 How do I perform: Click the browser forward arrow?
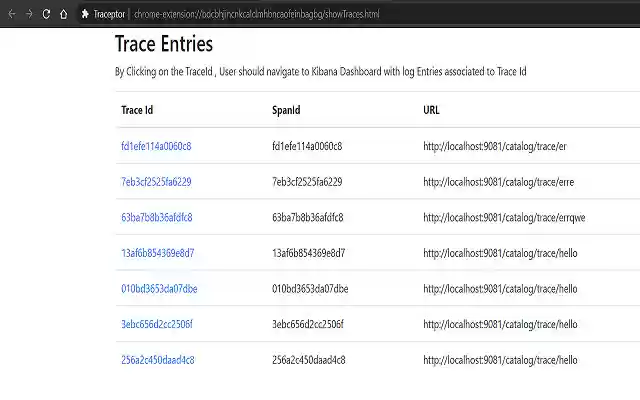point(28,14)
